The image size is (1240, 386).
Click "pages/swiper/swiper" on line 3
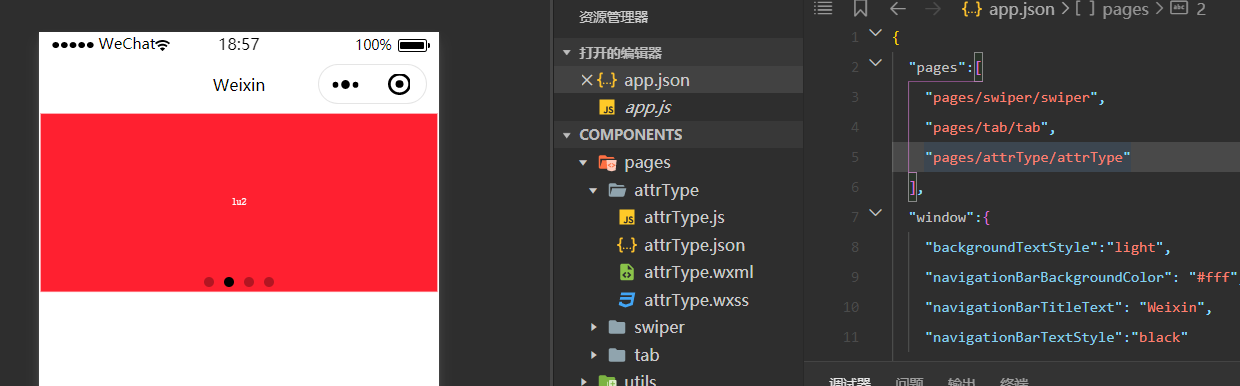(x=1013, y=98)
